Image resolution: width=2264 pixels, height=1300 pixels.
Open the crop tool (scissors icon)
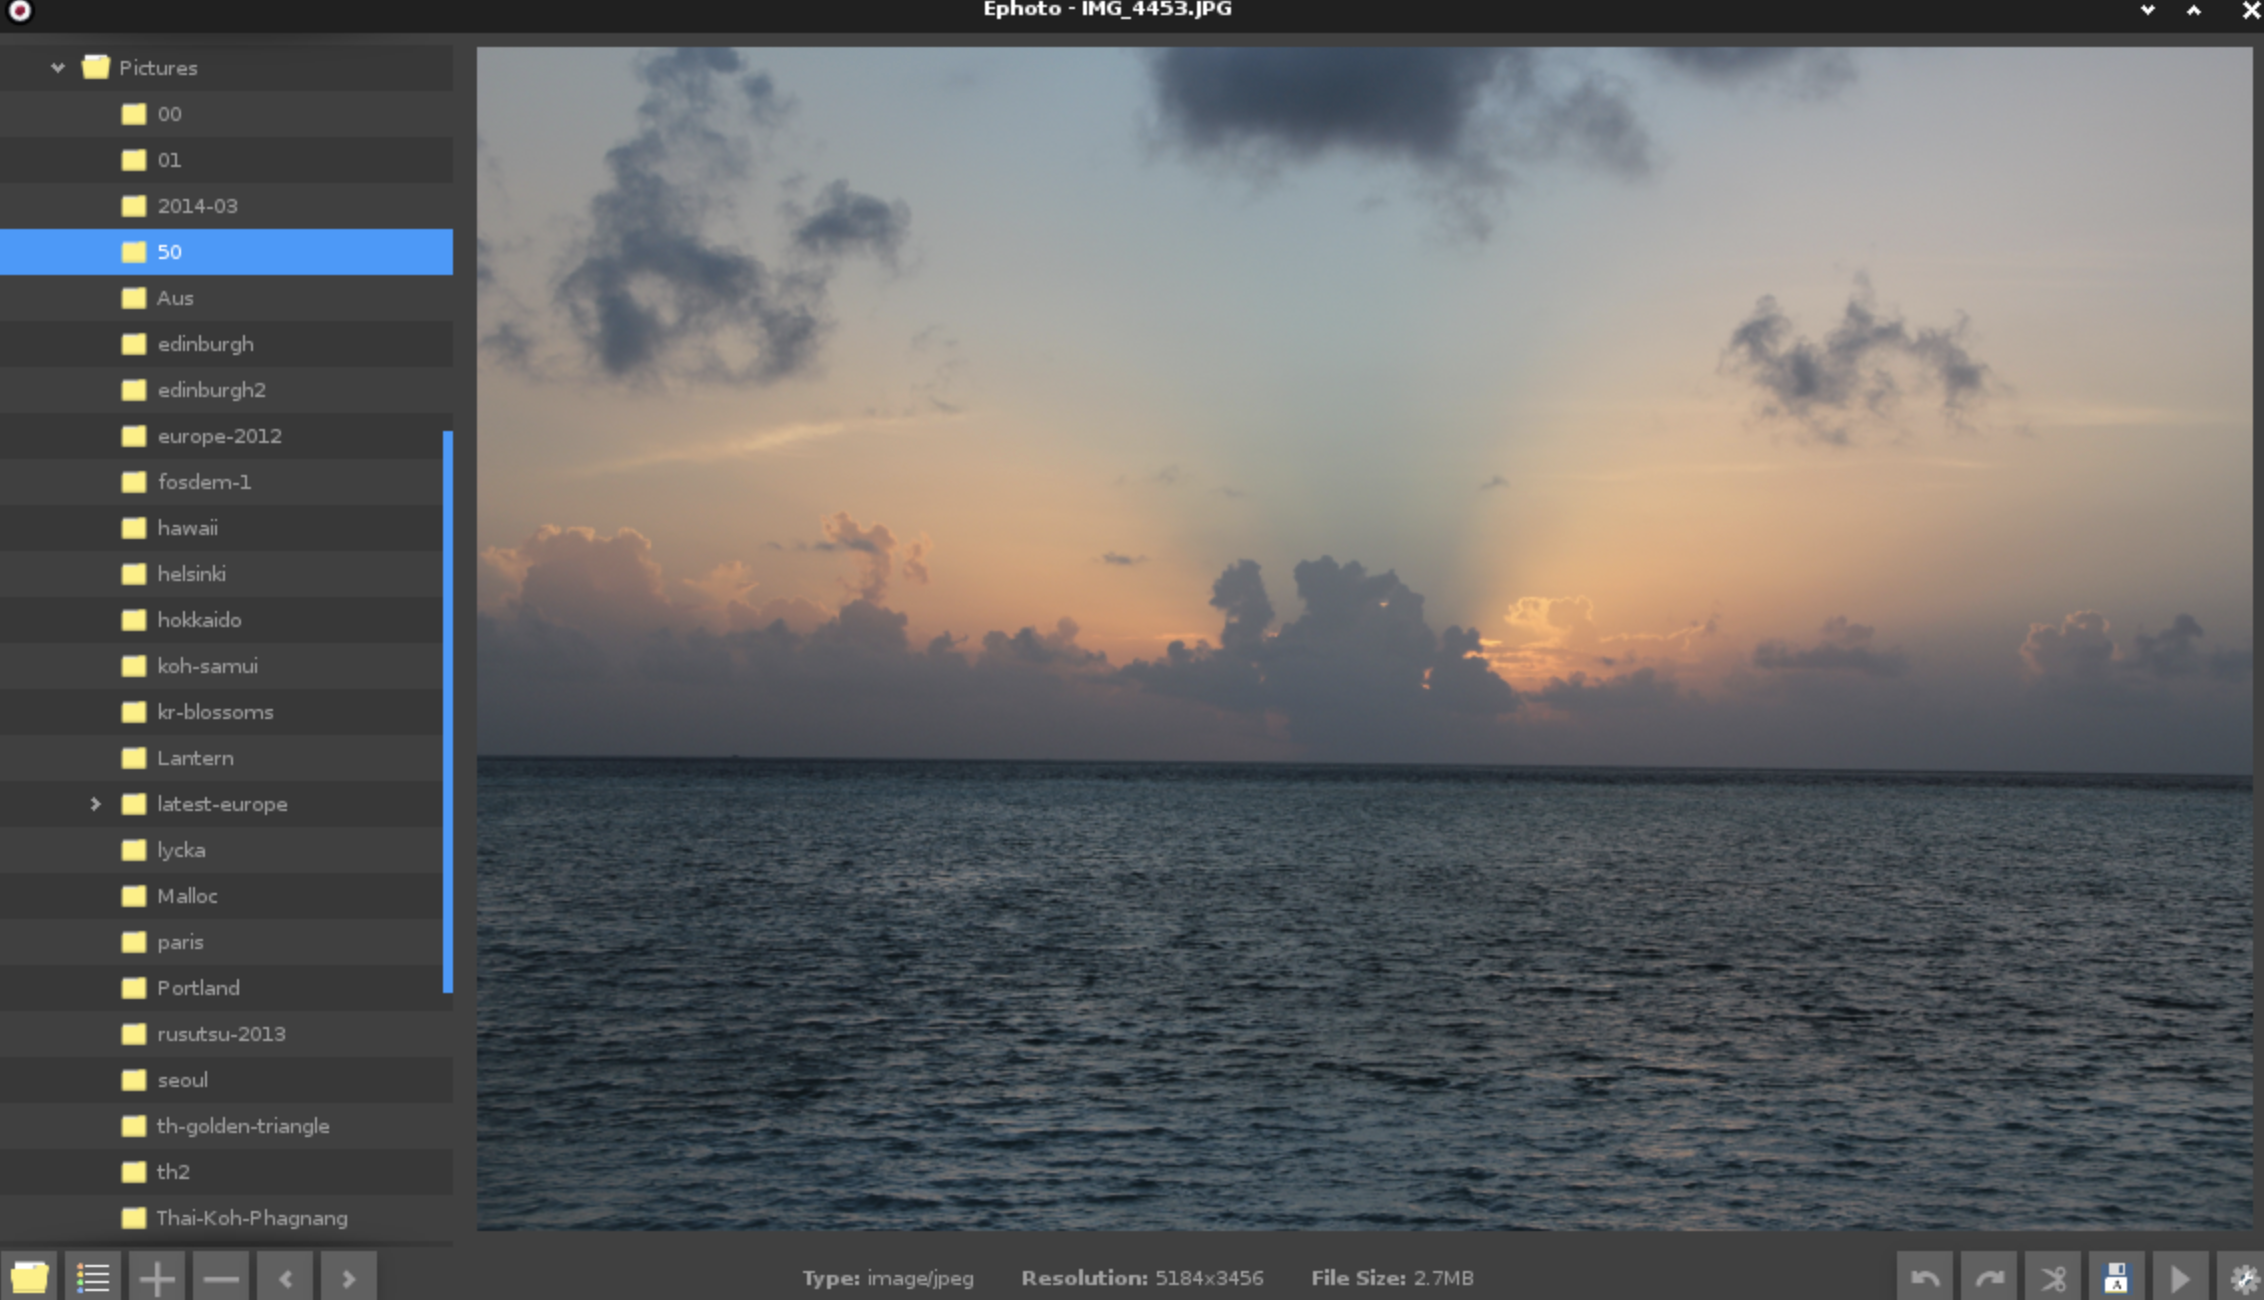[2053, 1277]
